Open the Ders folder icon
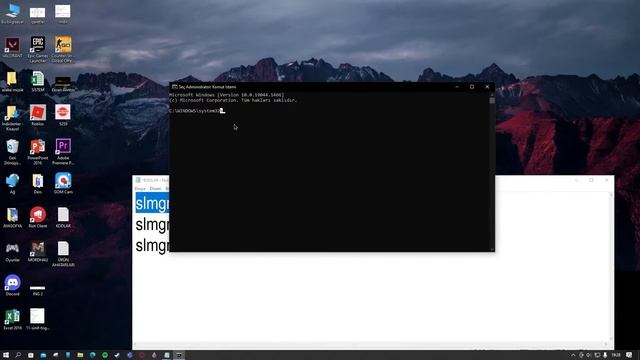Image resolution: width=640 pixels, height=360 pixels. [x=38, y=184]
